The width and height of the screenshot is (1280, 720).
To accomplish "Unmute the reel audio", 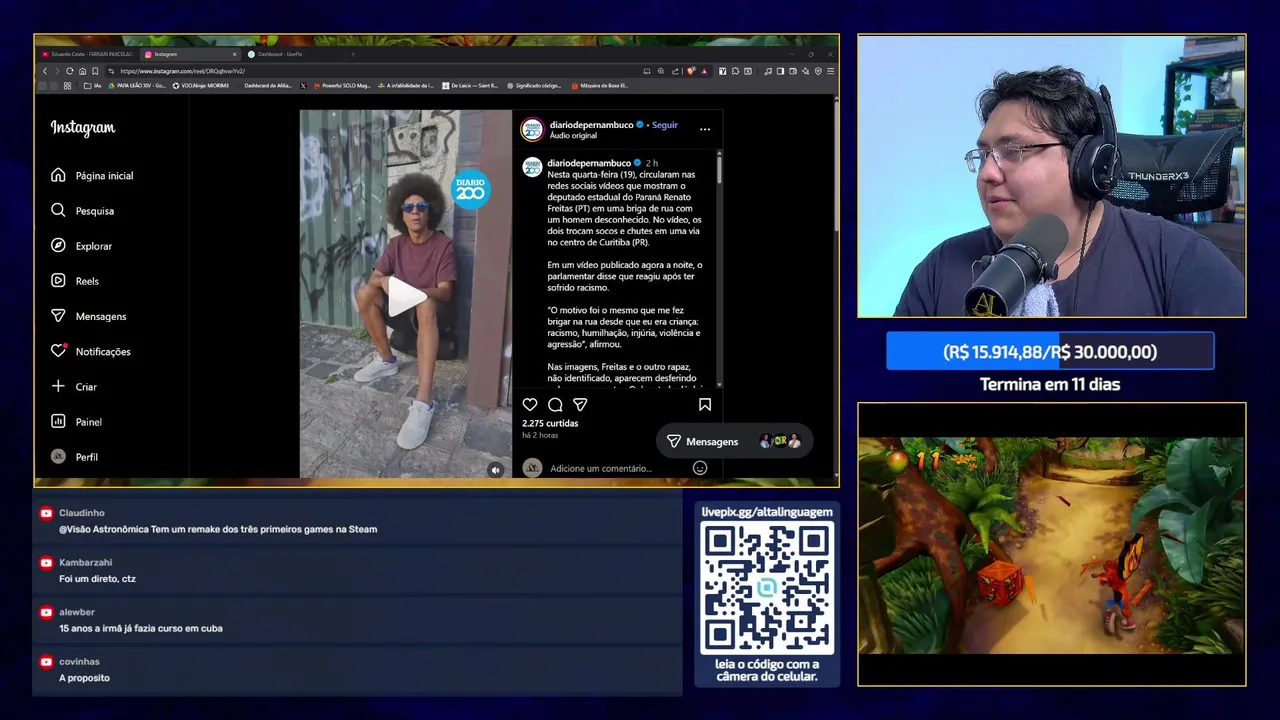I will (495, 469).
